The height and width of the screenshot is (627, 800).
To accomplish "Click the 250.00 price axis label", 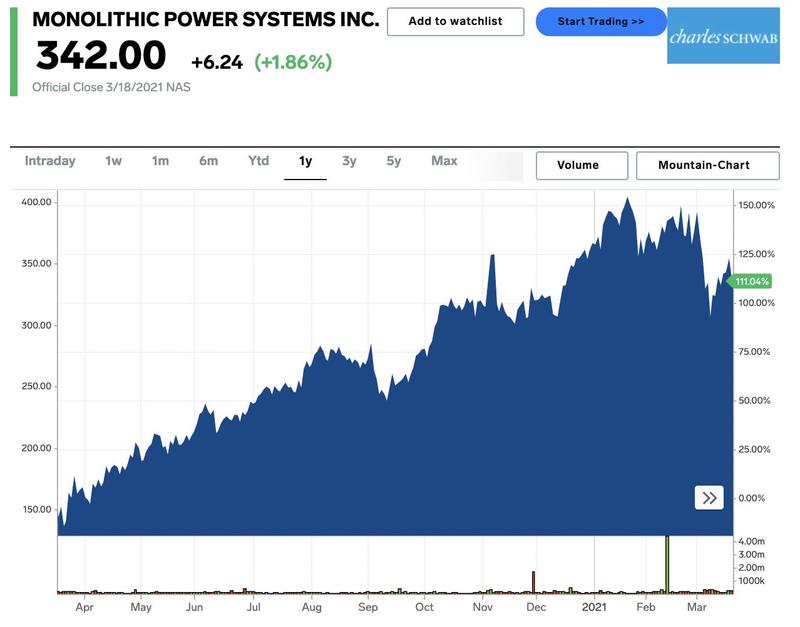I will (36, 386).
